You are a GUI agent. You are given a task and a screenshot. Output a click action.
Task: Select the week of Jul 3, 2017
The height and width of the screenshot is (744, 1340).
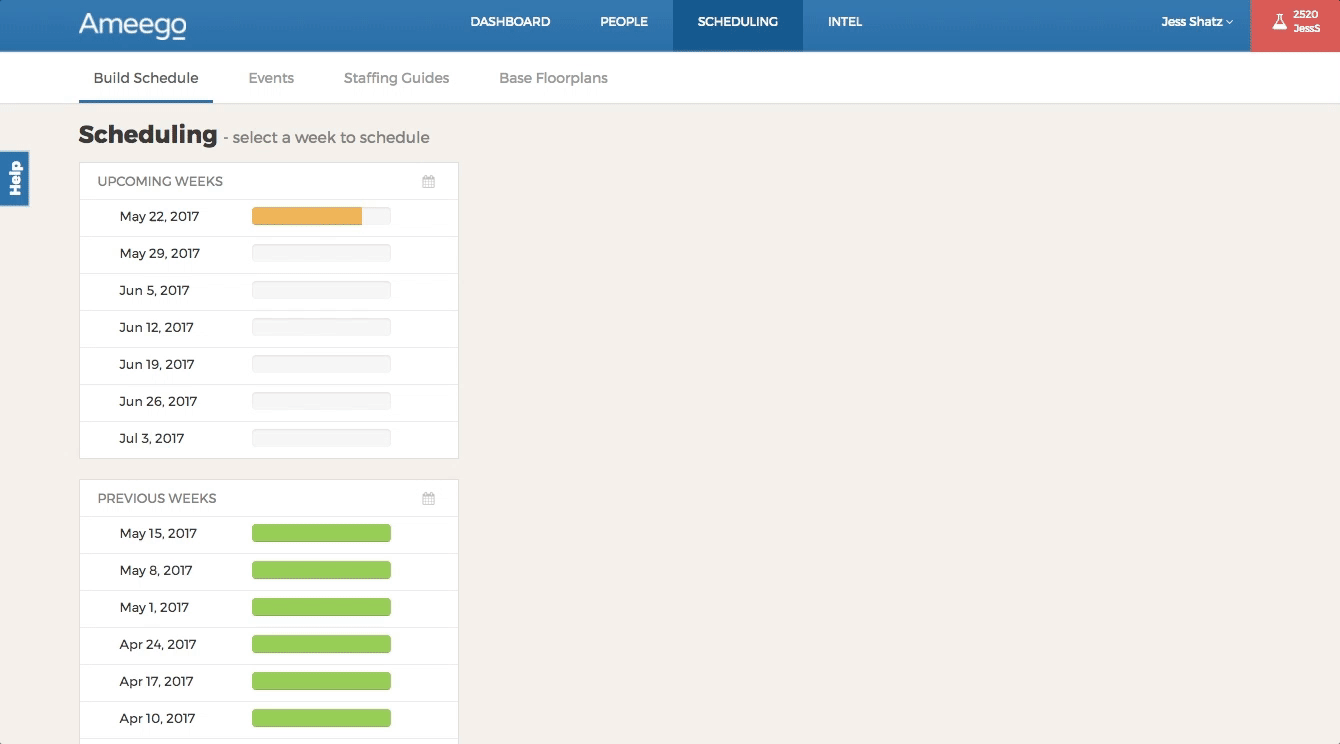(x=269, y=439)
